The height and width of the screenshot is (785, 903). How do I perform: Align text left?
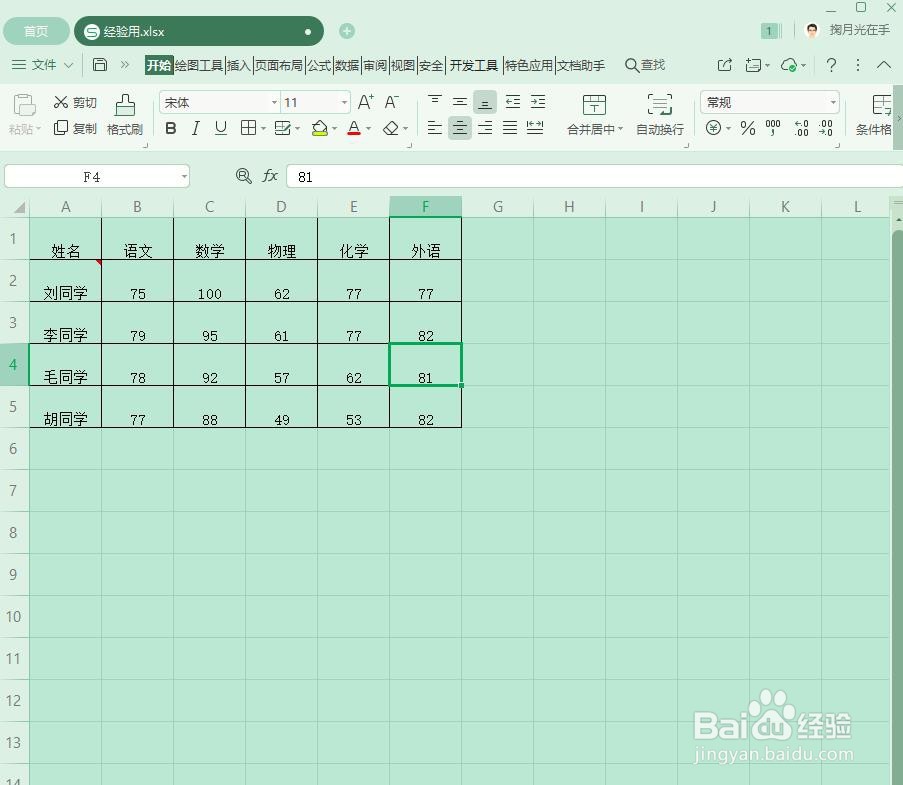pos(435,128)
